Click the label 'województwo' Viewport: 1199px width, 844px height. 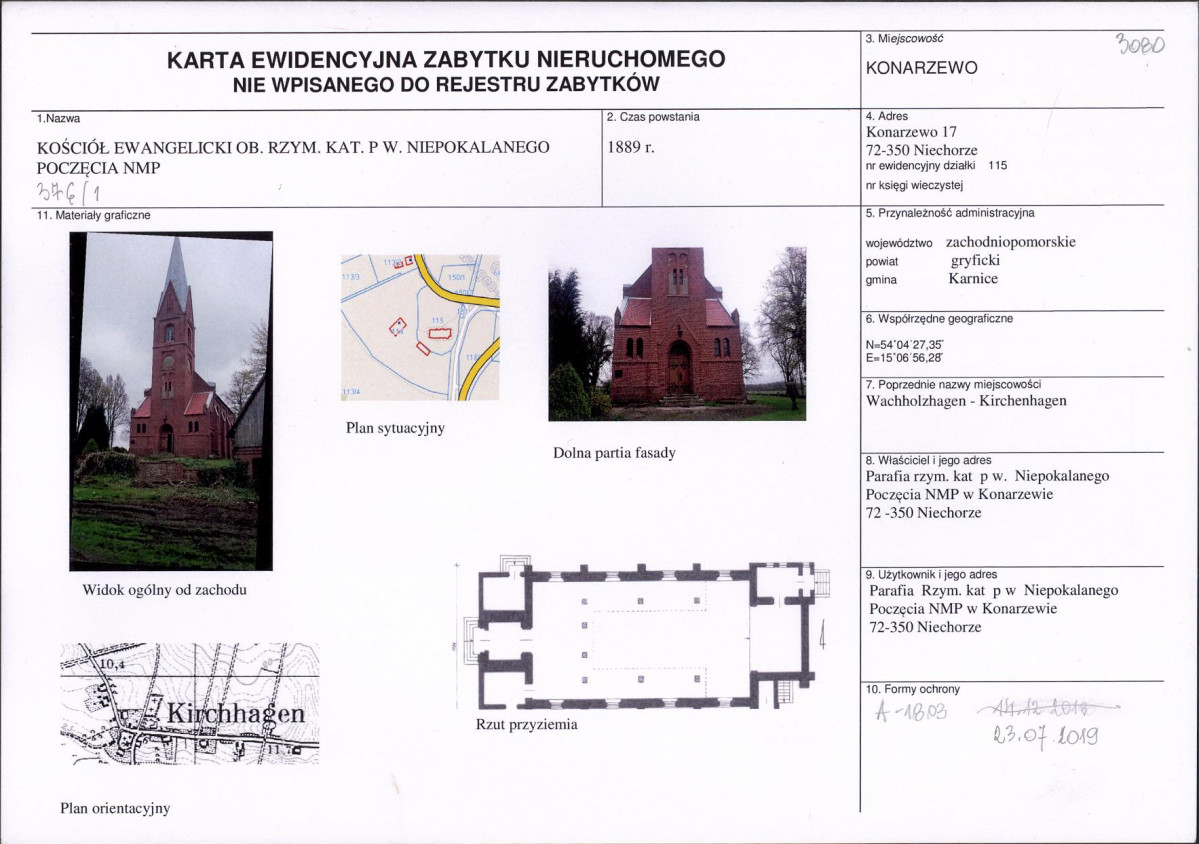pyautogui.click(x=899, y=244)
